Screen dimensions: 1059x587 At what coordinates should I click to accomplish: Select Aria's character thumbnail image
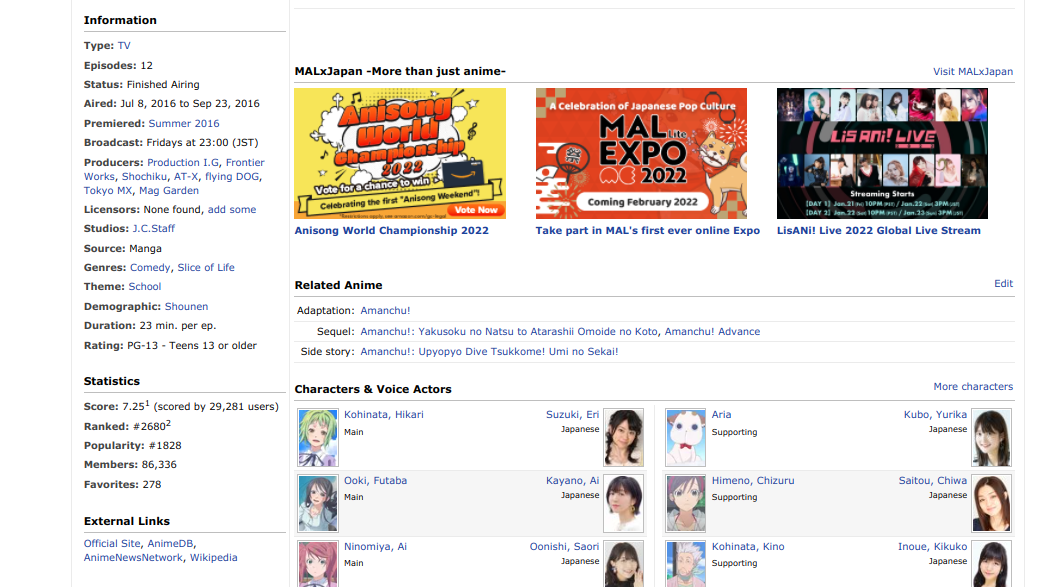pyautogui.click(x=686, y=437)
